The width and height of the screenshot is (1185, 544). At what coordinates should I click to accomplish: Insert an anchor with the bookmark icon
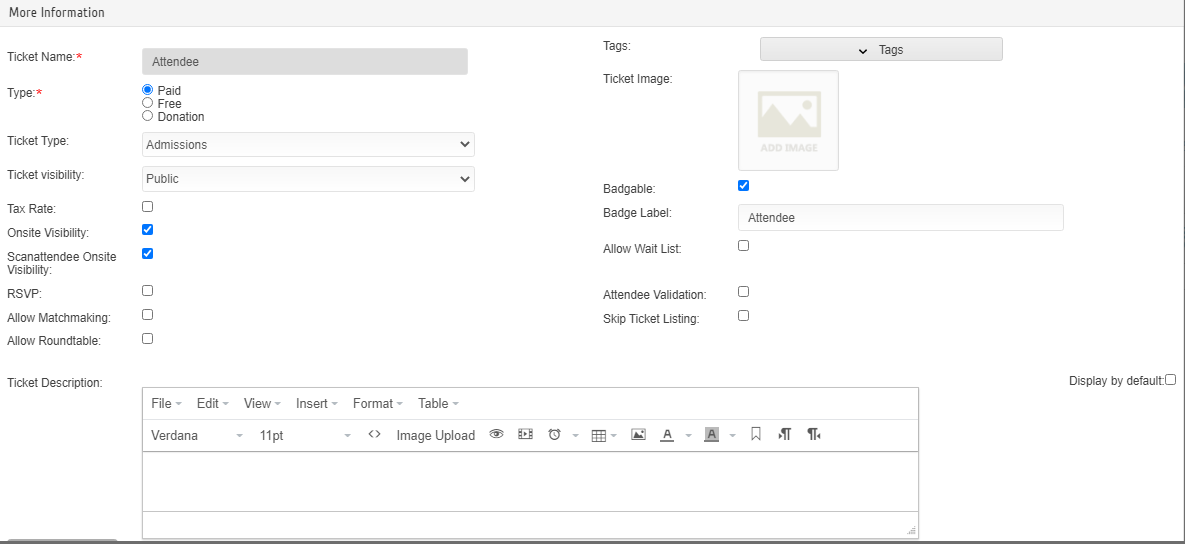(755, 434)
